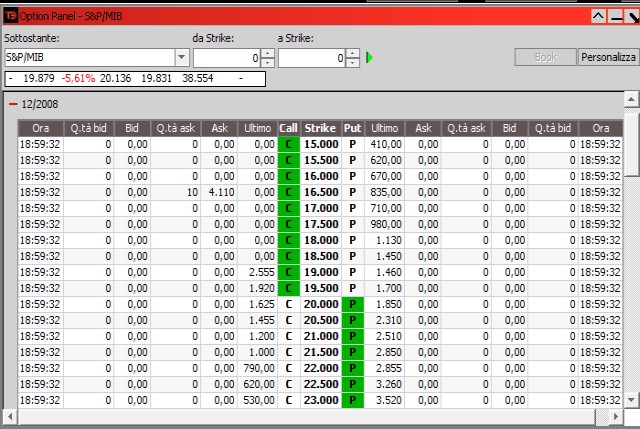640x430 pixels.
Task: Open the Personalizza settings
Action: [x=608, y=58]
